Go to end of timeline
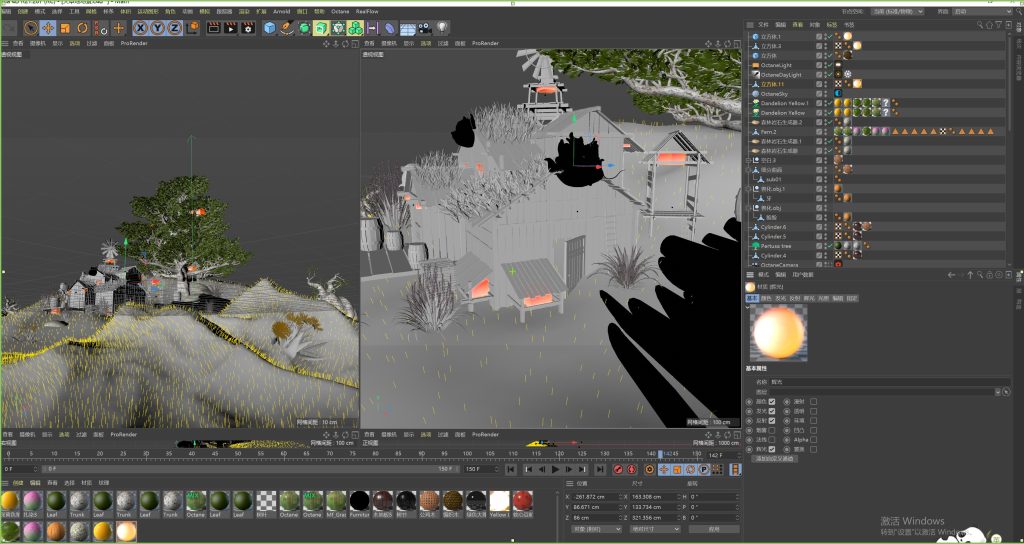Viewport: 1024px width, 544px height. coord(600,469)
